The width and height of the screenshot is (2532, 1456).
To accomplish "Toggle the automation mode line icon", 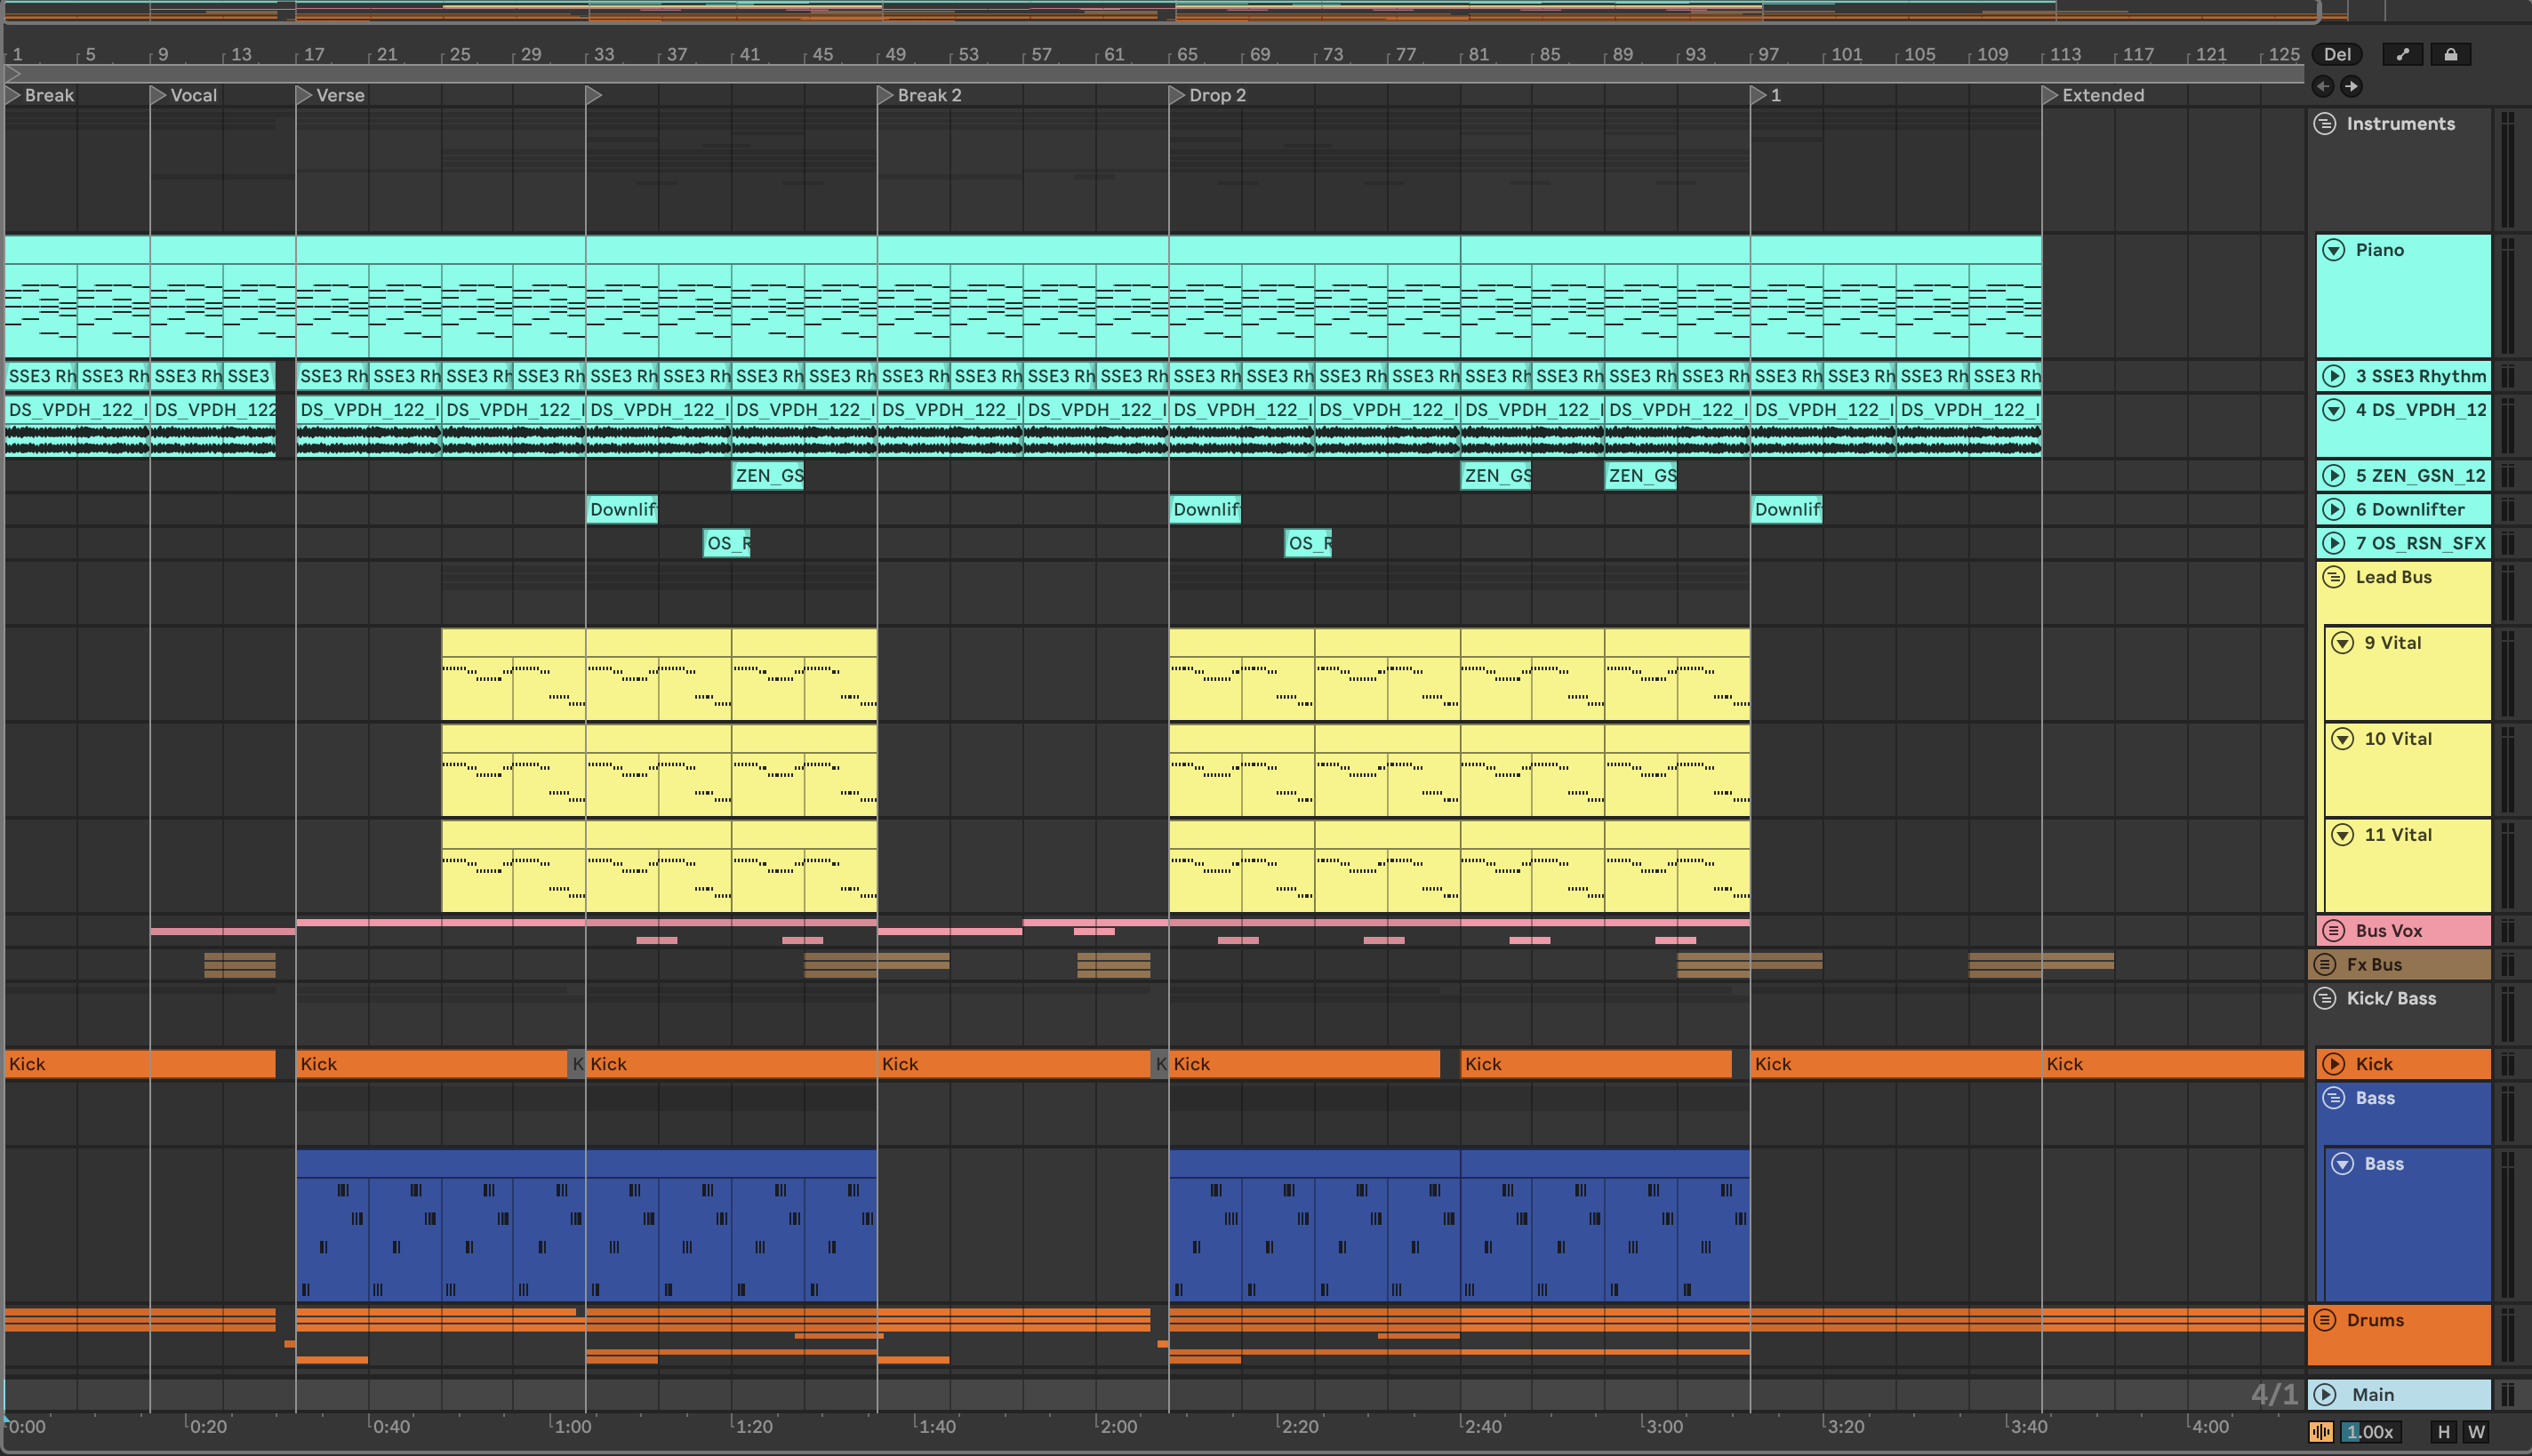I will (x=2402, y=55).
